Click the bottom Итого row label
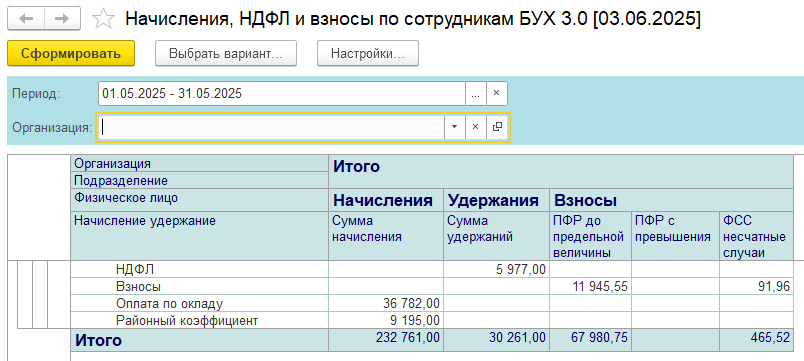 coord(199,340)
